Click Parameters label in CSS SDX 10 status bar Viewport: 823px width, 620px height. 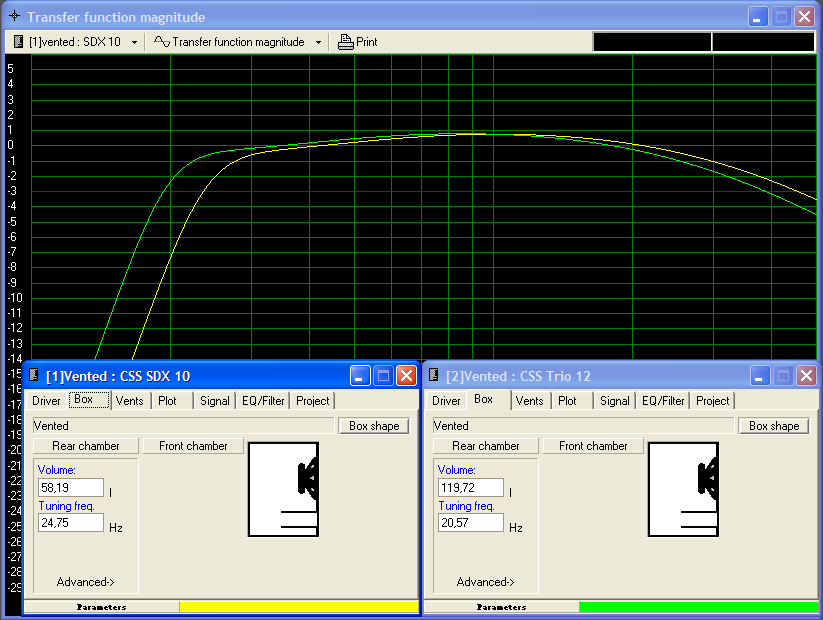(x=101, y=607)
